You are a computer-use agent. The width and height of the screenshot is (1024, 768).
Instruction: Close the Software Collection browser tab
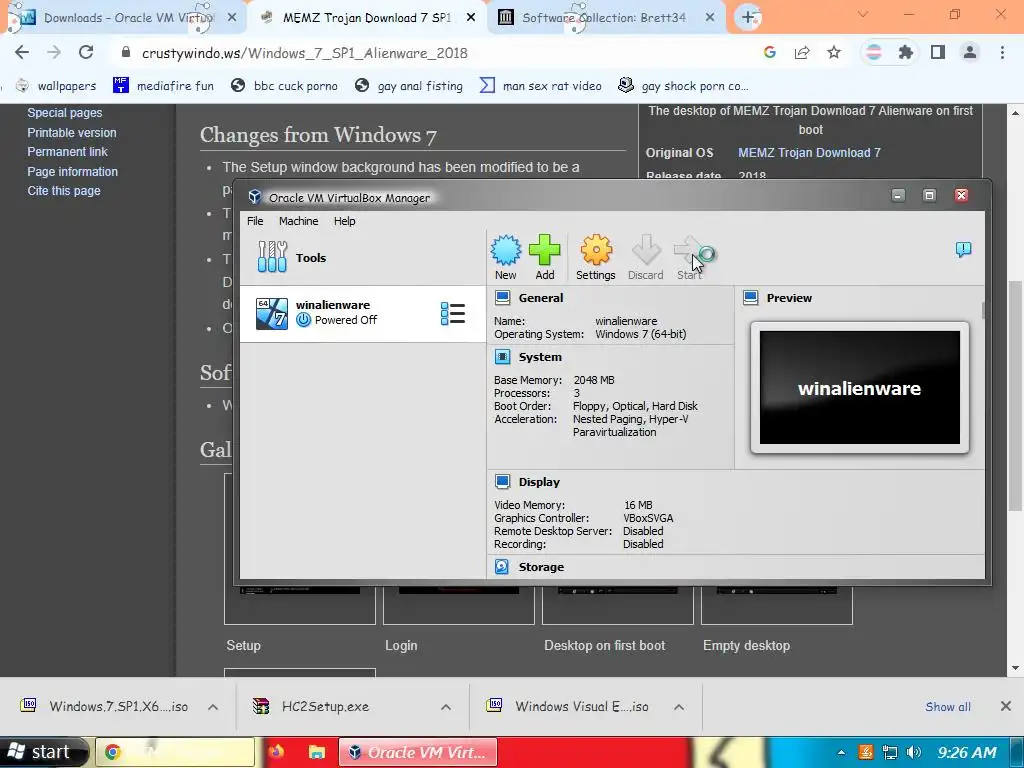pos(710,18)
